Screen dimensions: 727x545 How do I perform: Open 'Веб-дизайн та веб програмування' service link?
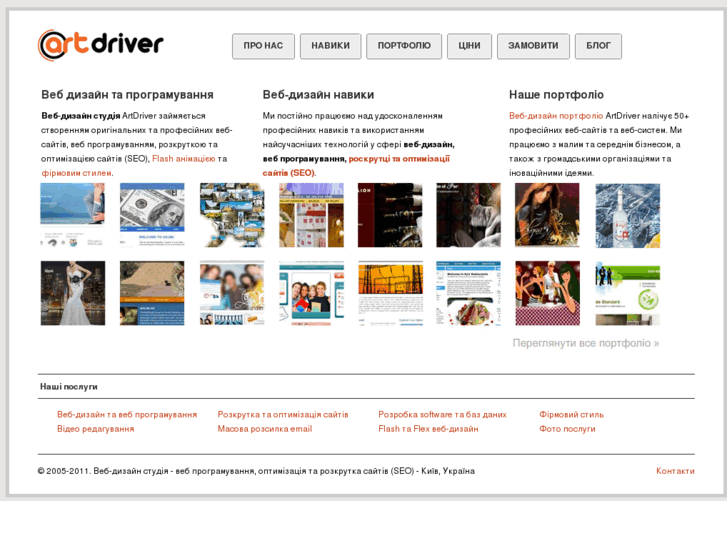tap(127, 415)
